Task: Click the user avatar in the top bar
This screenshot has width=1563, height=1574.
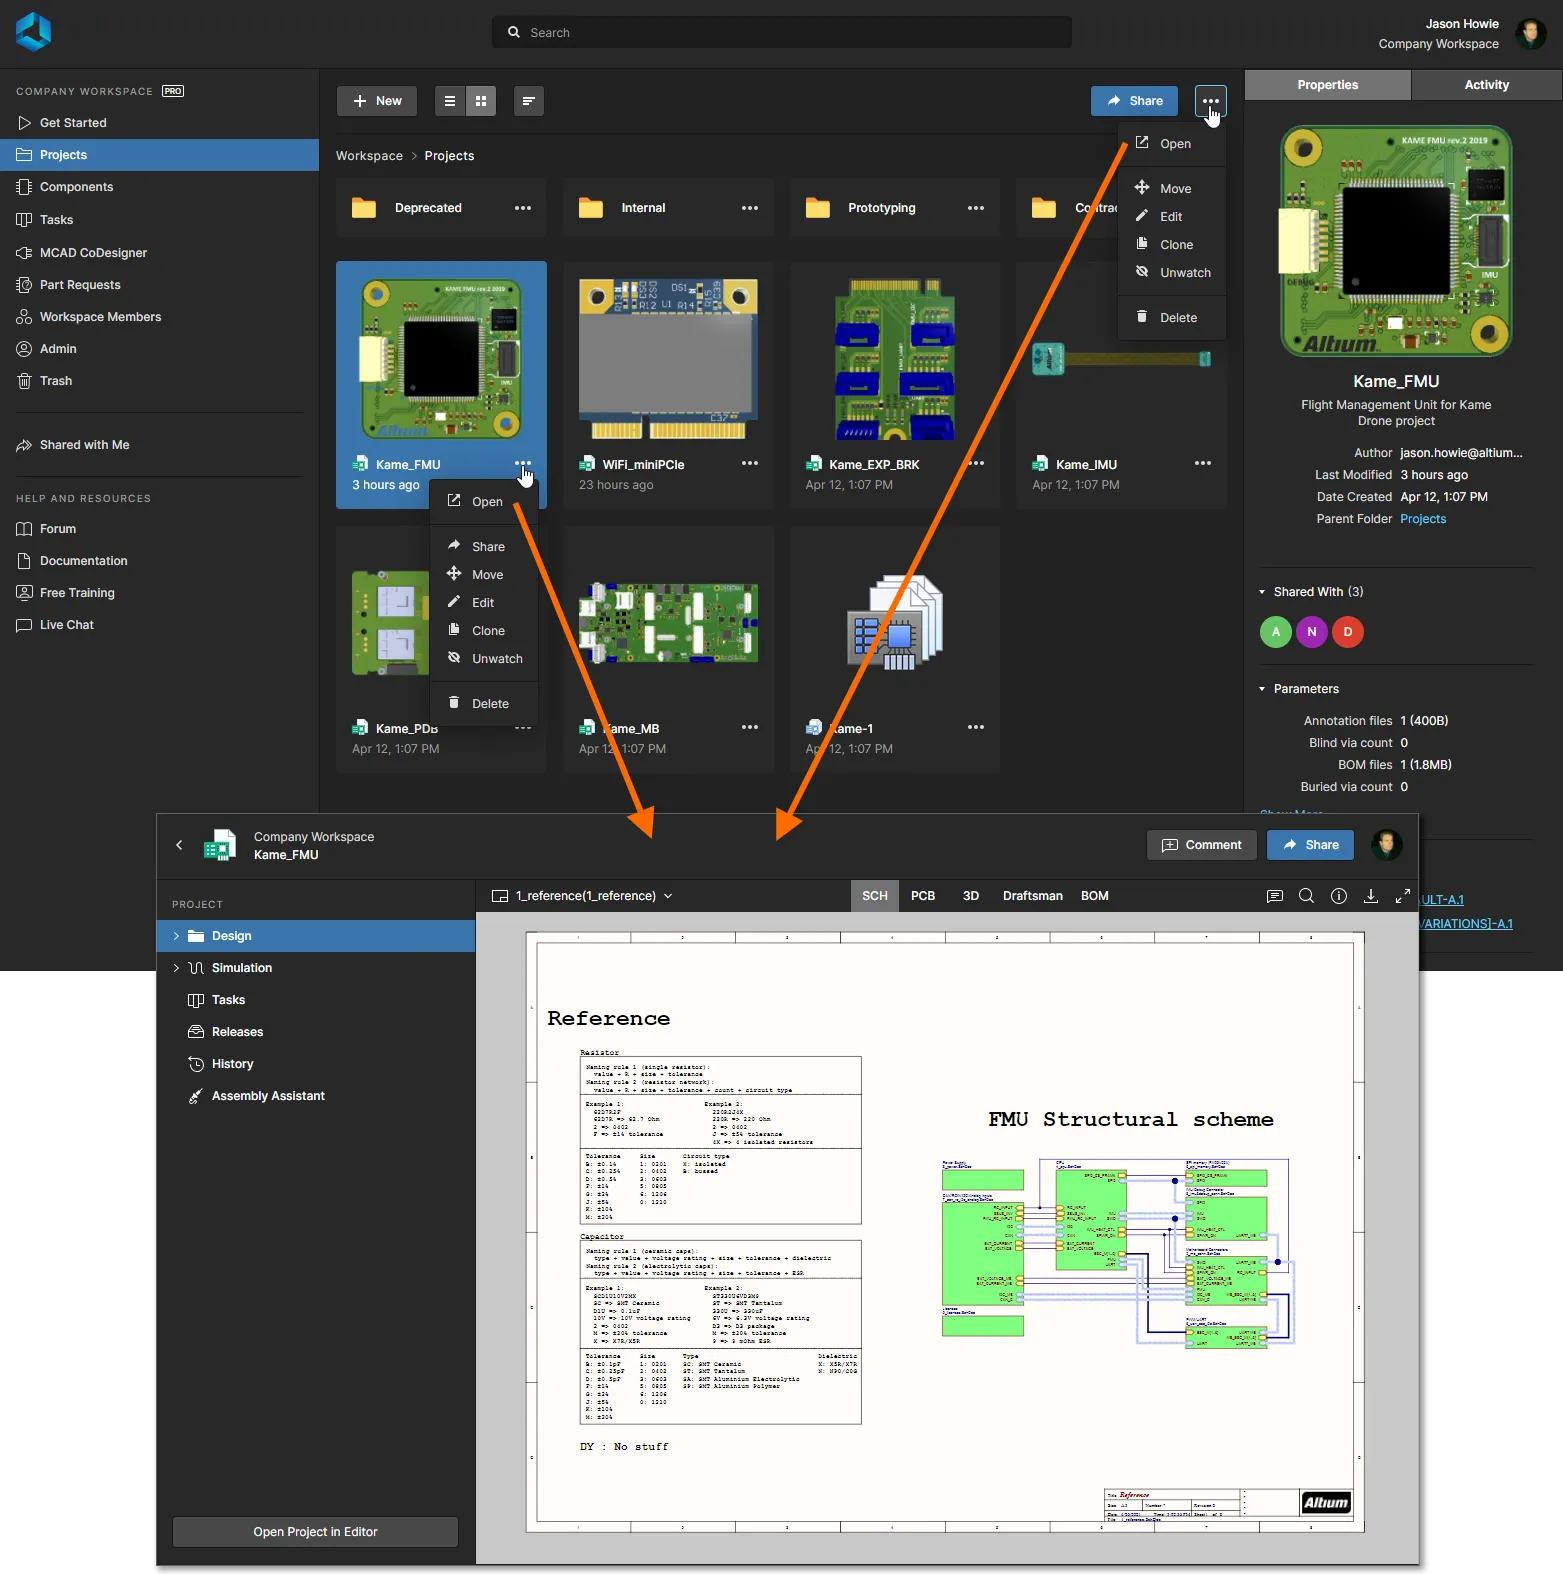Action: [1530, 33]
